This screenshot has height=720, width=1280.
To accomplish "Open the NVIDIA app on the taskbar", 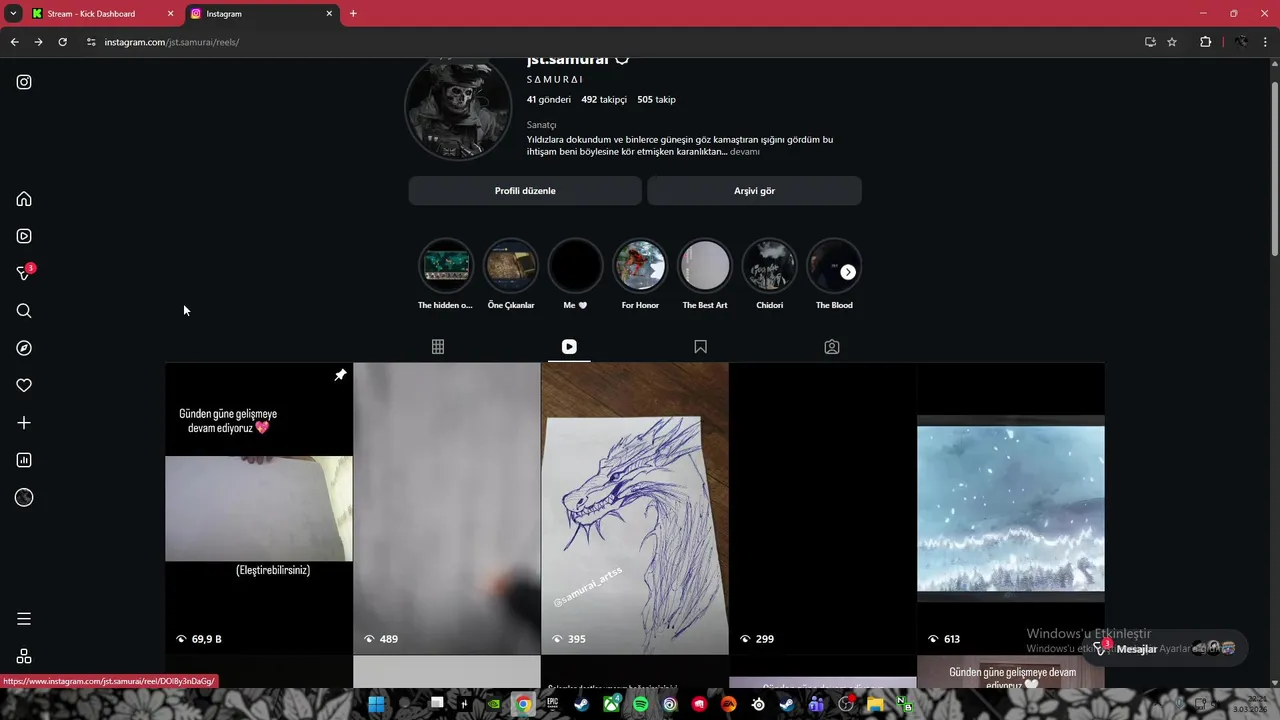I will click(x=494, y=704).
